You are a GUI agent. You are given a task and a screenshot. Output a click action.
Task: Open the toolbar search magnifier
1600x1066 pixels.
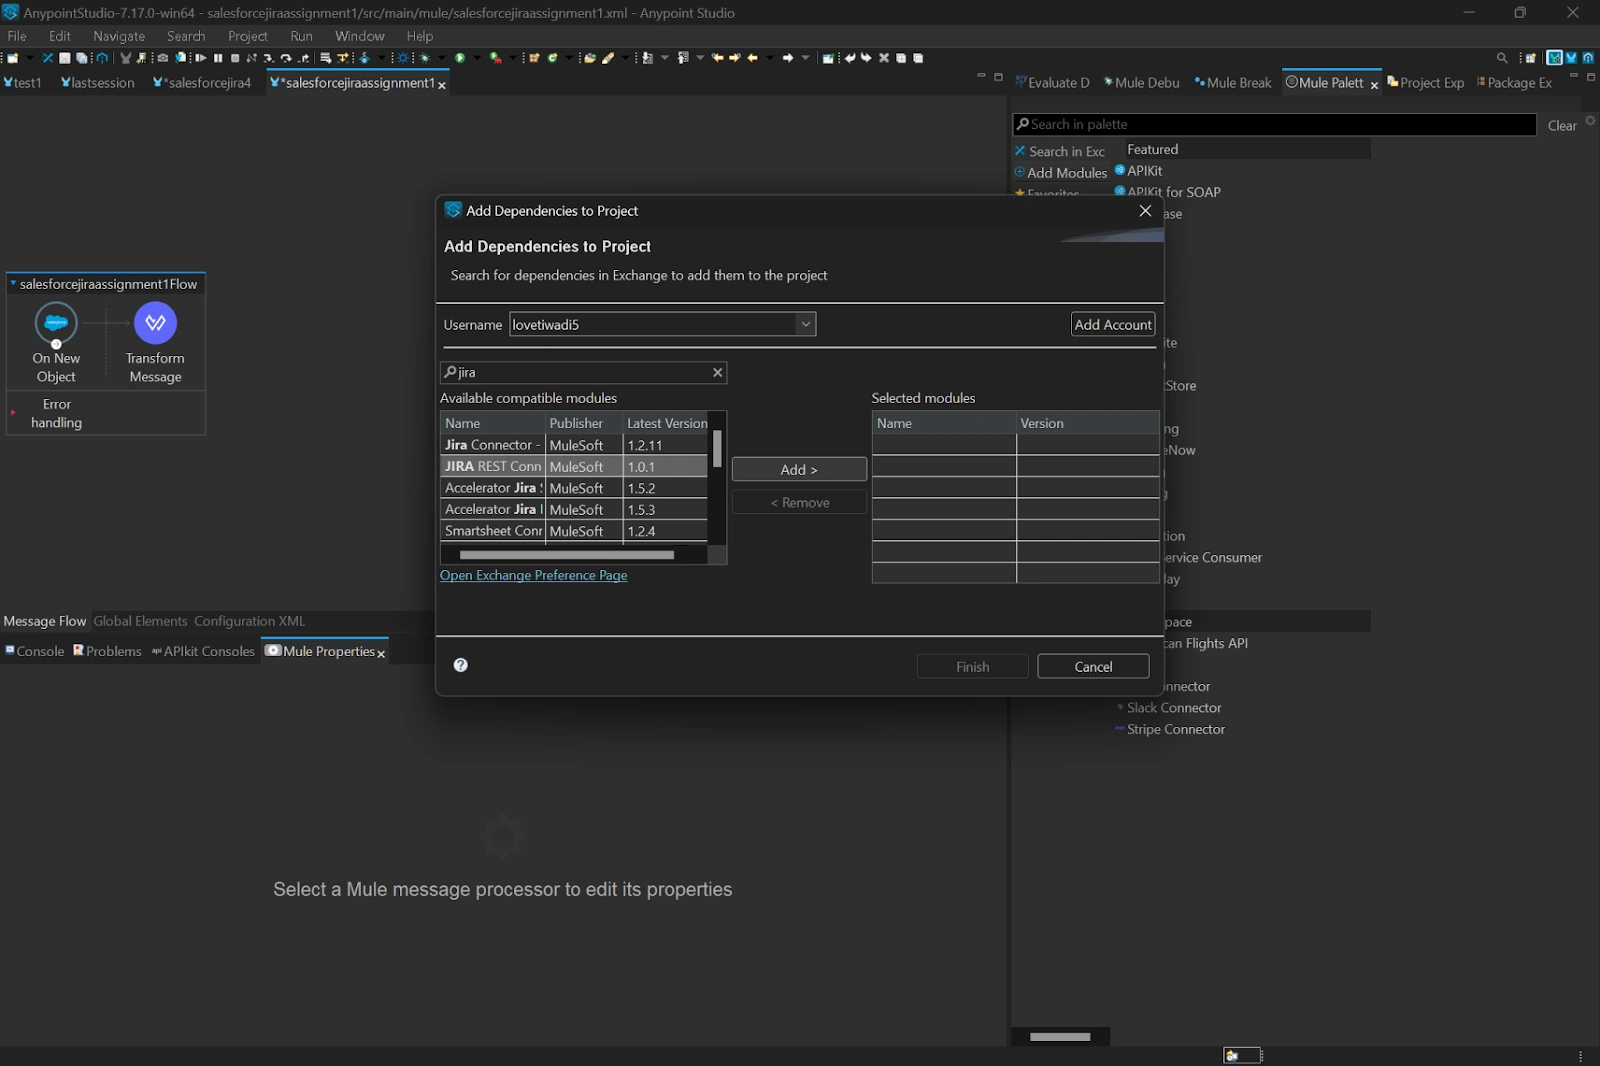[1502, 58]
